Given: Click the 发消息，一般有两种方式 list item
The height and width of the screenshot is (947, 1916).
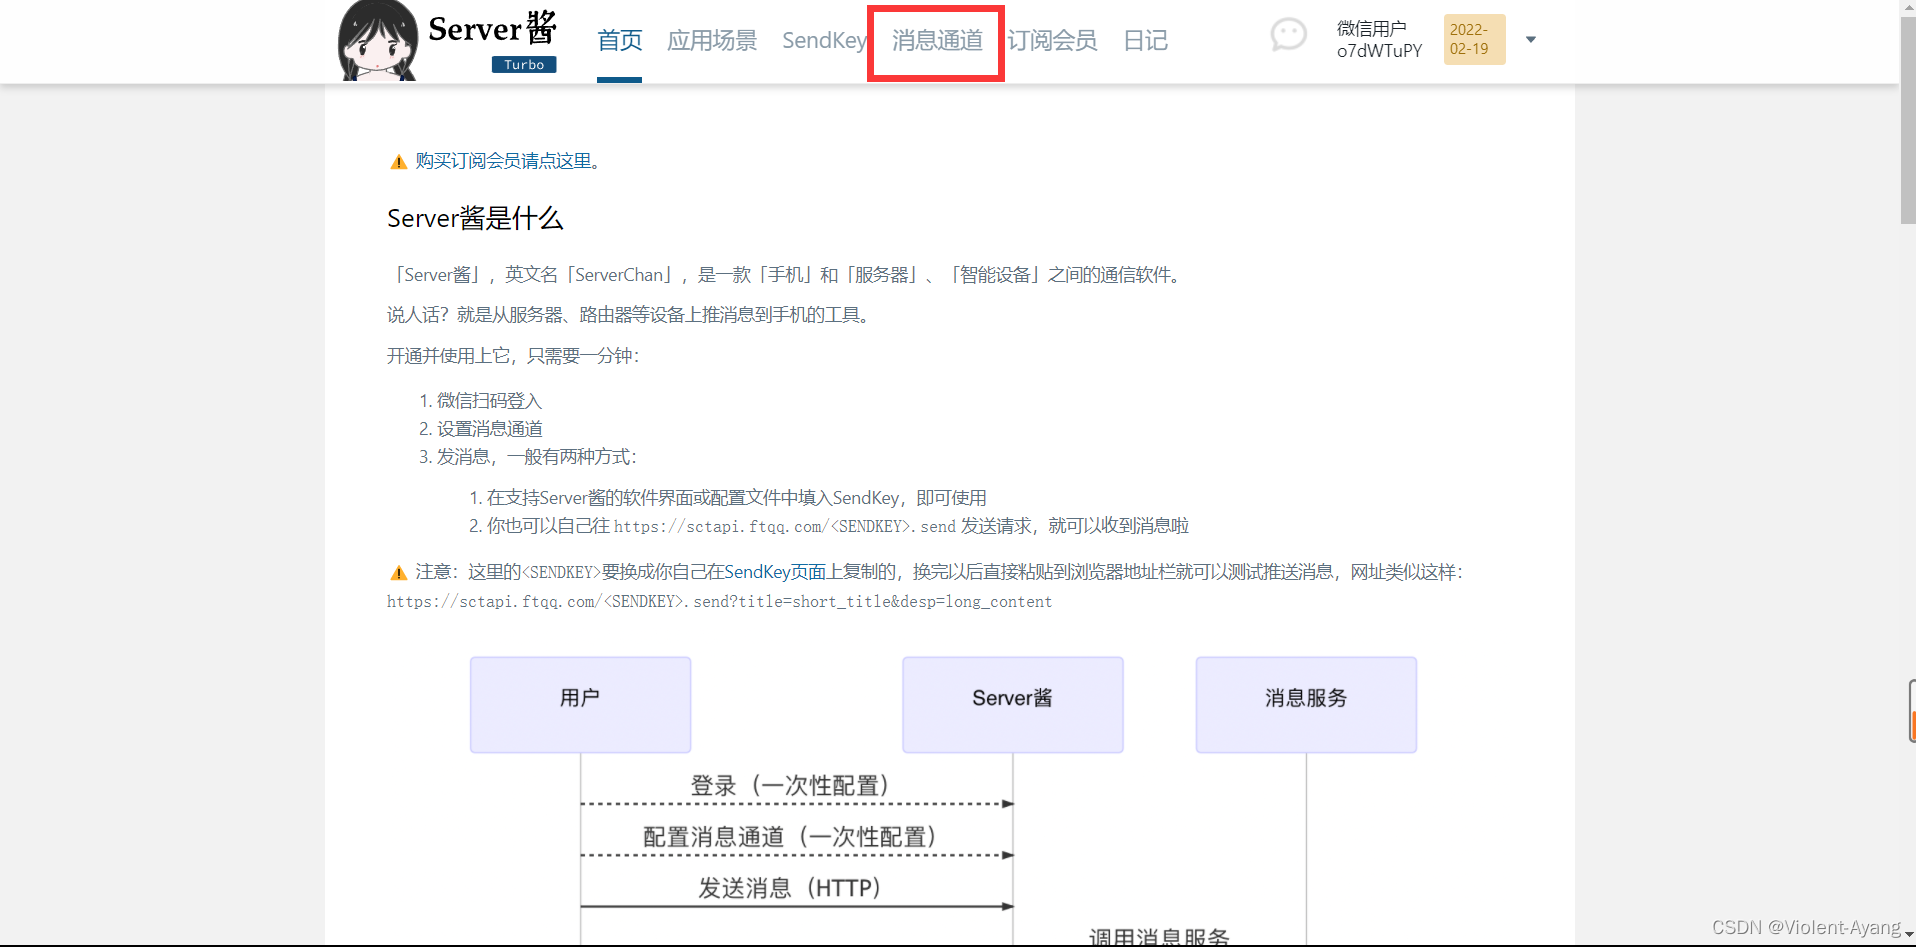Looking at the screenshot, I should [536, 457].
